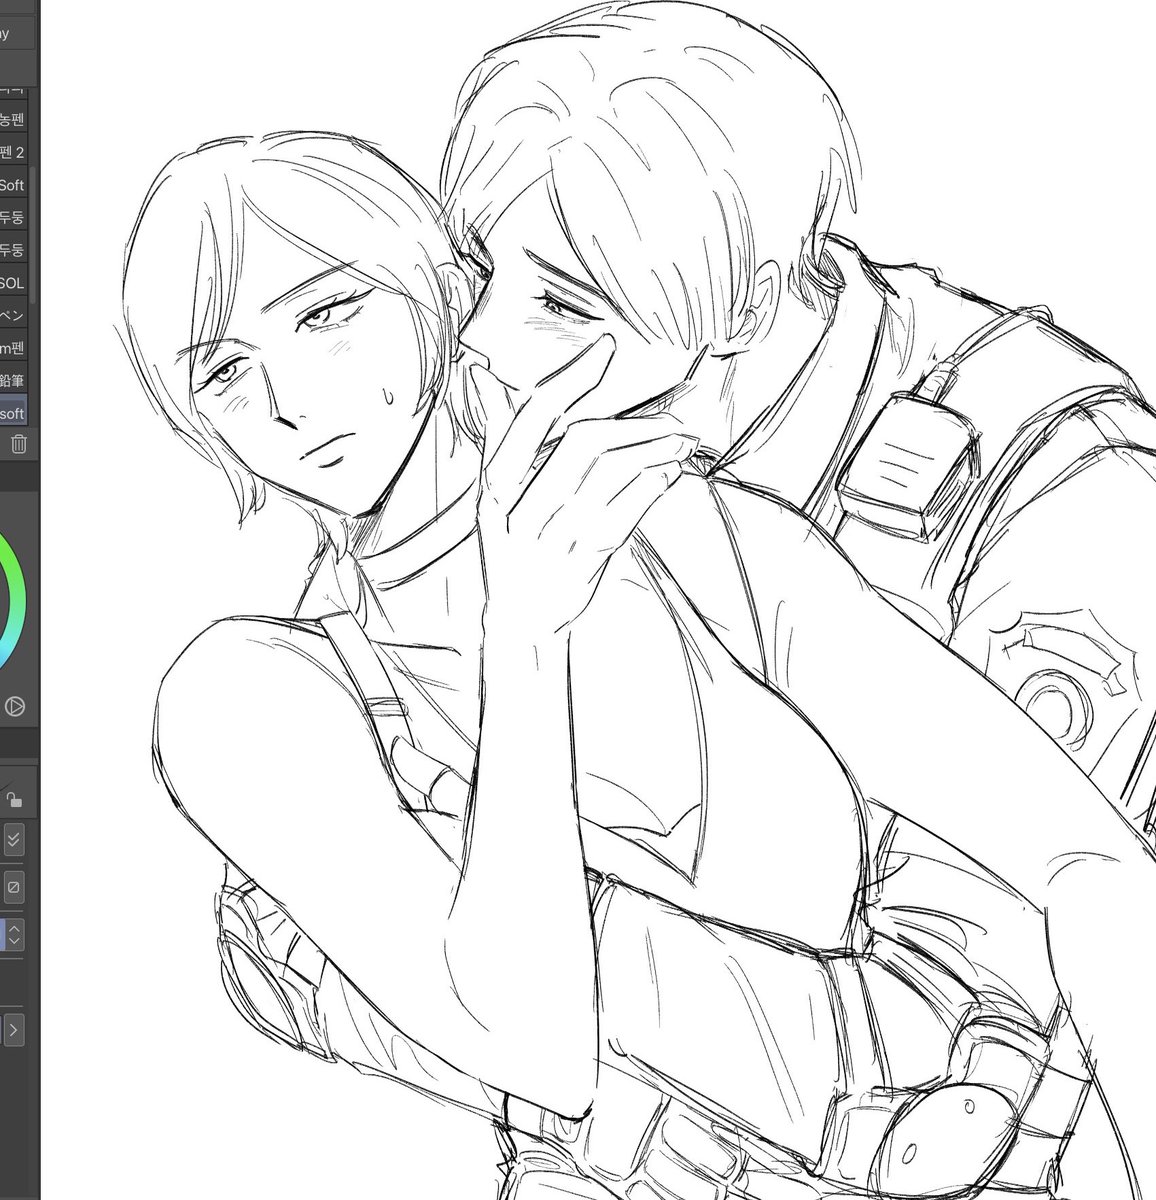Click the blue slider bar in the tool property panel
This screenshot has height=1200, width=1156.
point(3,935)
